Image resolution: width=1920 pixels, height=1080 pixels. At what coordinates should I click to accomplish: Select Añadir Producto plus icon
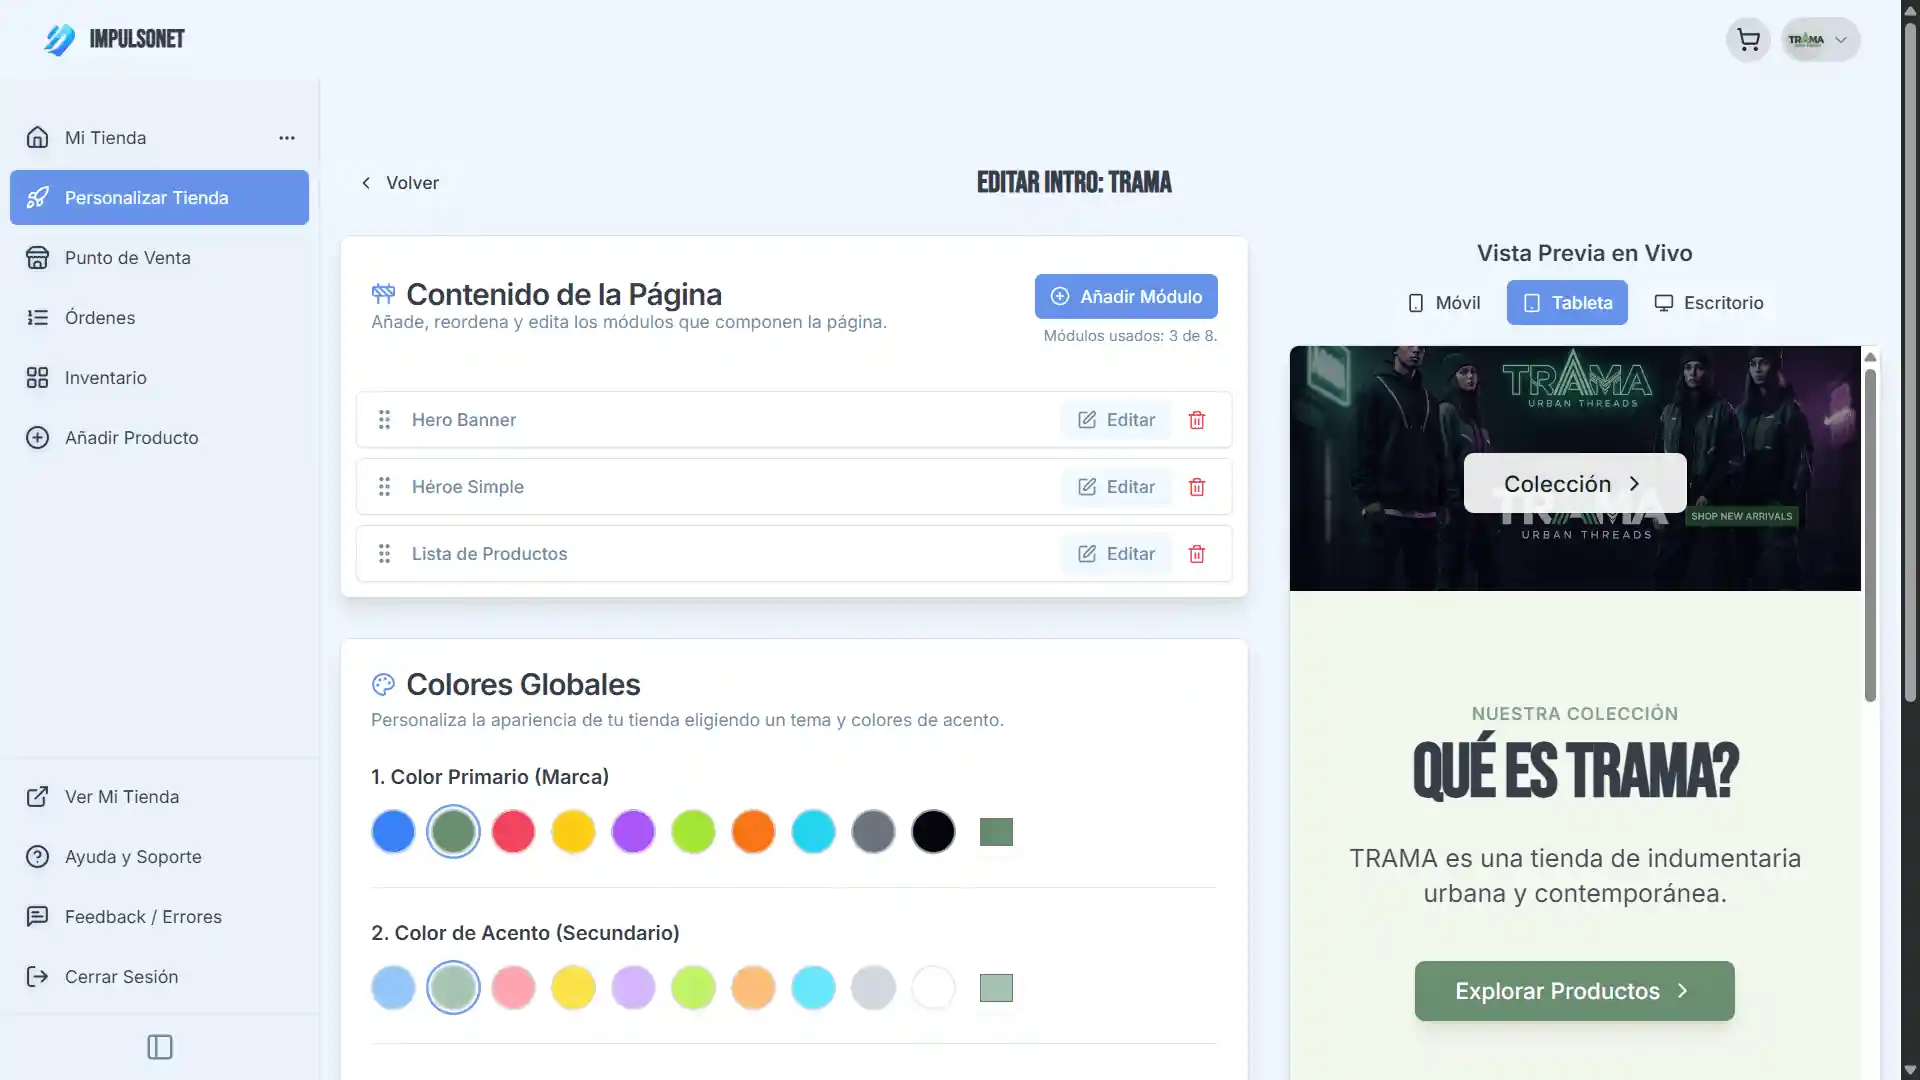[x=37, y=437]
